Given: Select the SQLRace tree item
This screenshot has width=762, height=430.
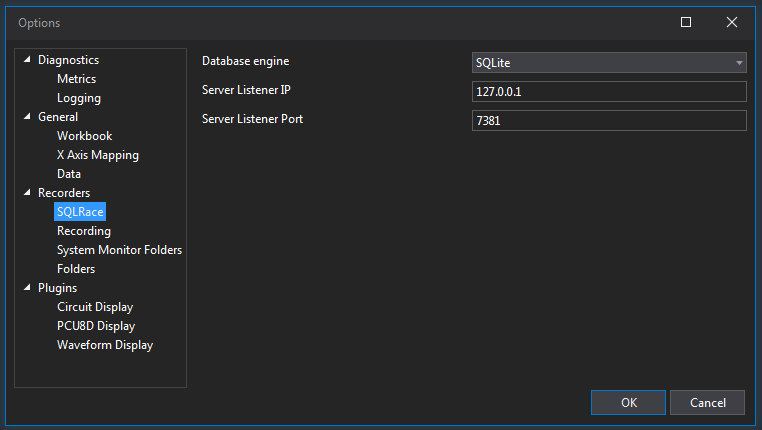Looking at the screenshot, I should (x=80, y=212).
